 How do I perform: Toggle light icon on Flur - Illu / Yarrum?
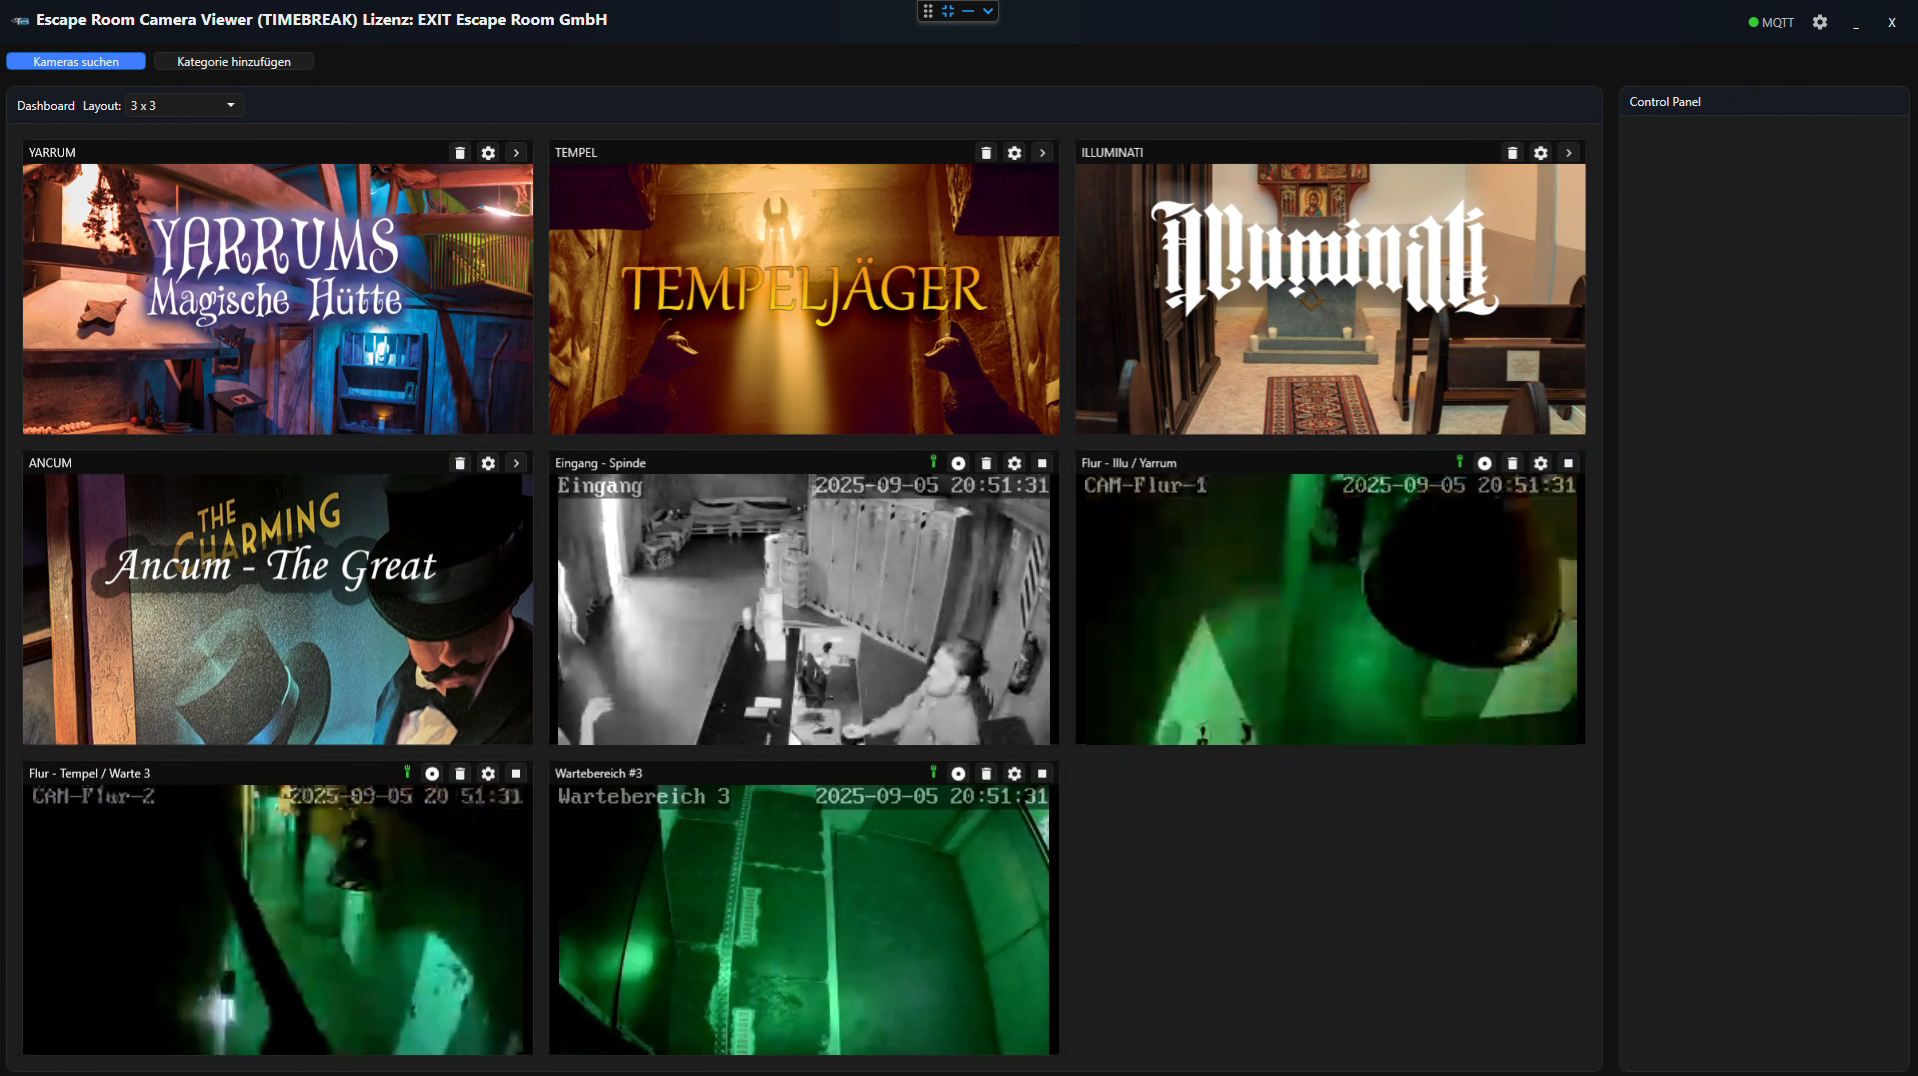point(1459,462)
